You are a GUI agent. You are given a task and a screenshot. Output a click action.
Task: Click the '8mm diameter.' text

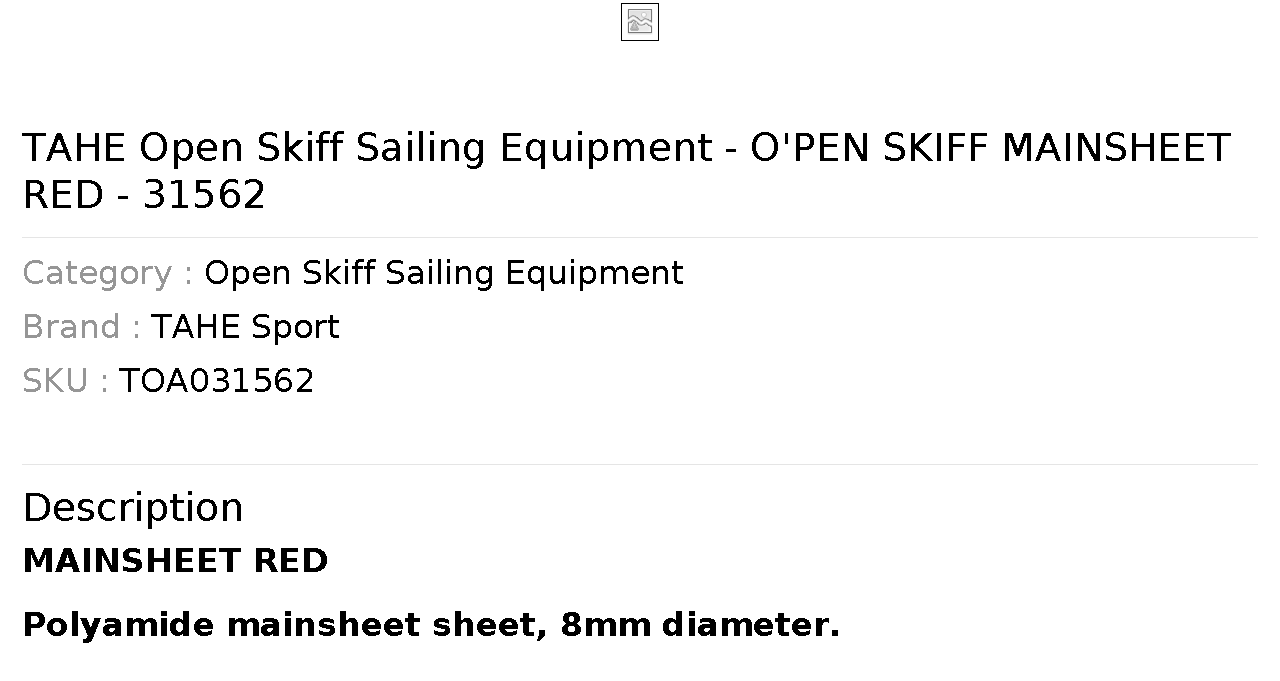point(700,625)
